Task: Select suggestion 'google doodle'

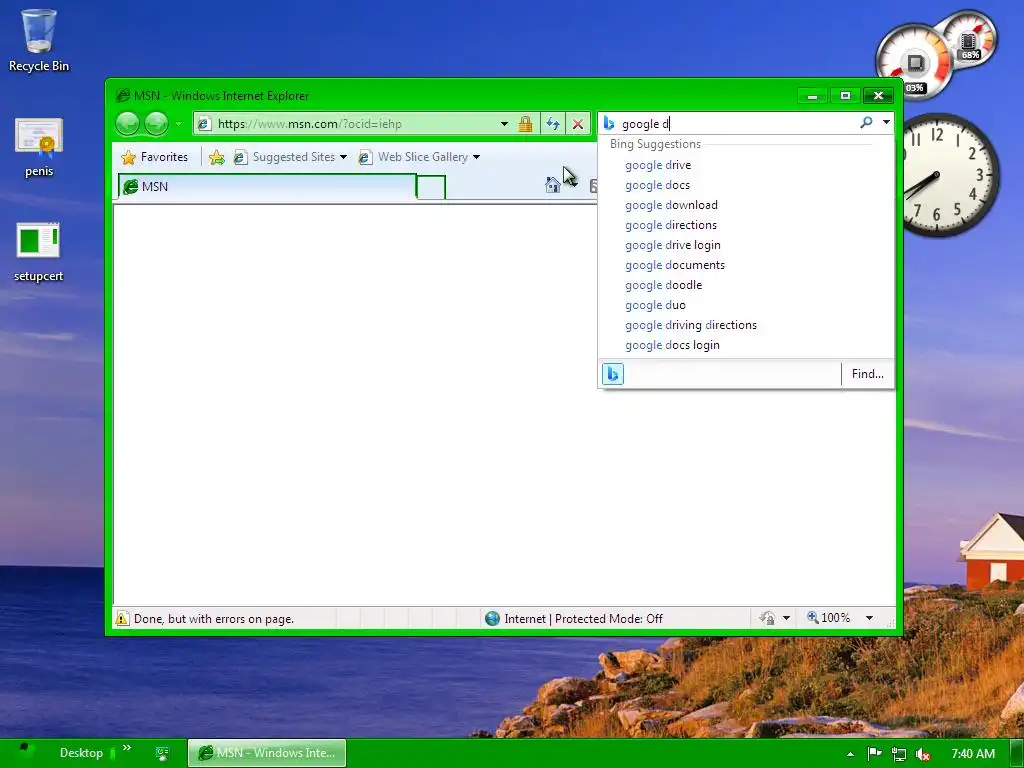Action: 664,285
